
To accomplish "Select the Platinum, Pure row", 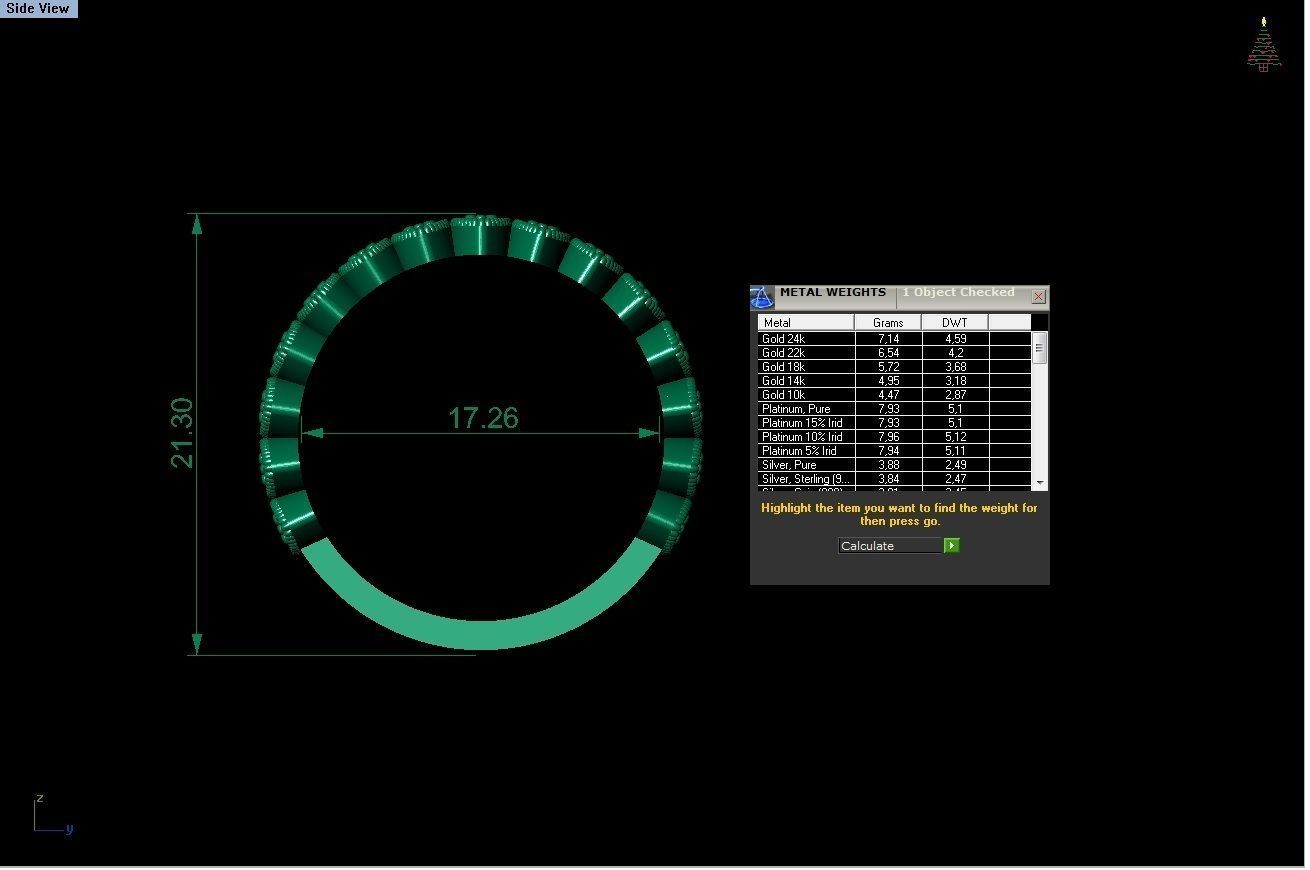I will click(x=894, y=409).
